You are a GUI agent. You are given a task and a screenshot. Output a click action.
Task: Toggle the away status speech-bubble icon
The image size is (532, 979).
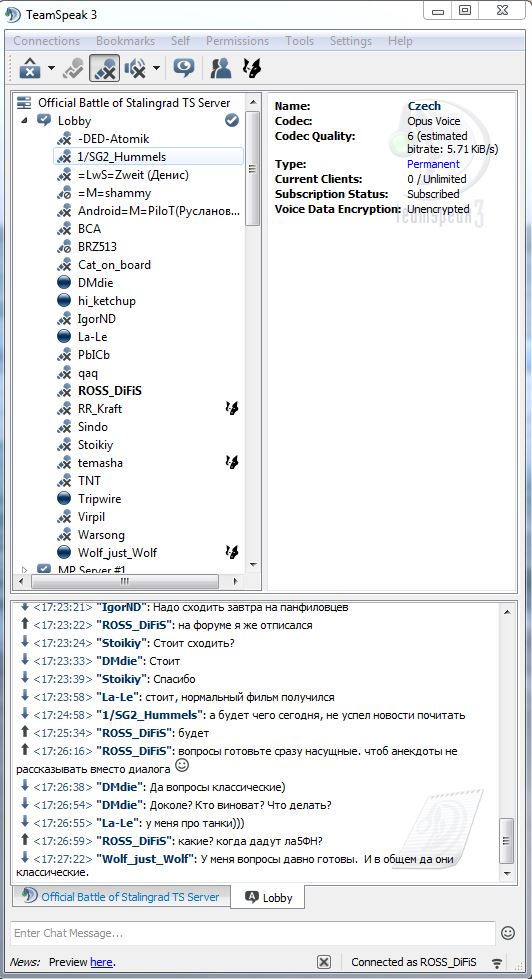(184, 68)
